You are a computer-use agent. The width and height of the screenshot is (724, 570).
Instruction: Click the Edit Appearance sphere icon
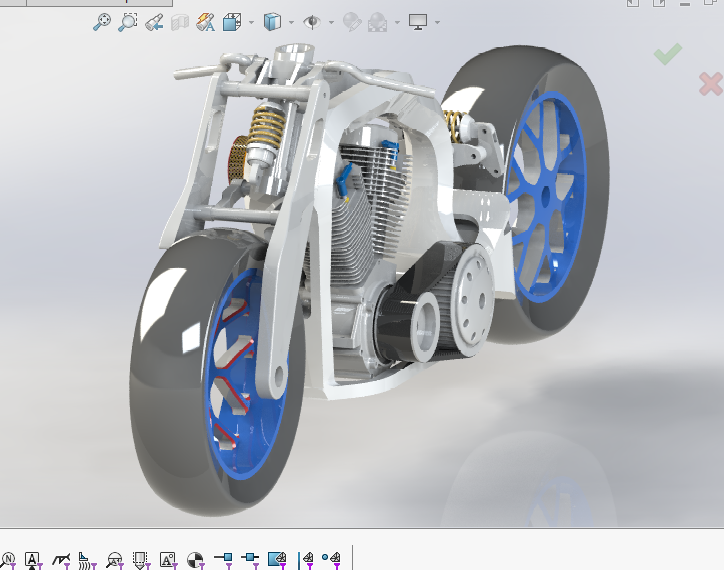(x=351, y=21)
